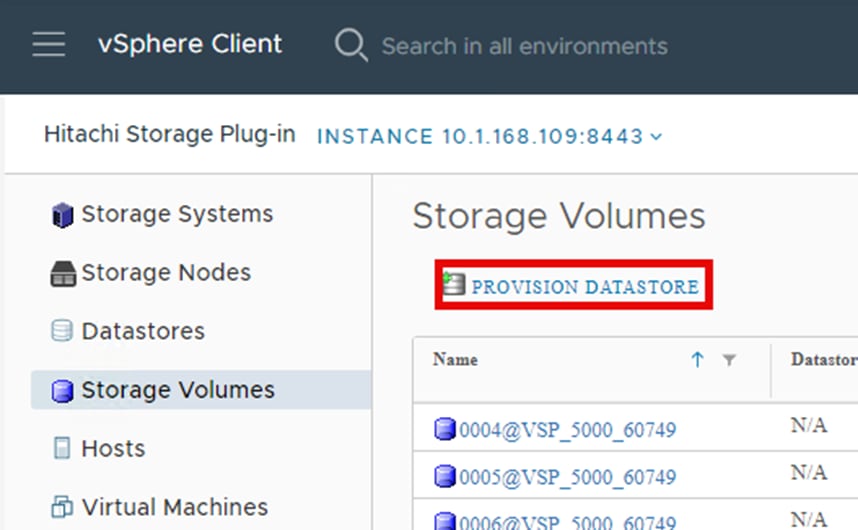Image resolution: width=858 pixels, height=530 pixels.
Task: Open volume 0006@VSP_5000_60749 link
Action: coord(567,520)
